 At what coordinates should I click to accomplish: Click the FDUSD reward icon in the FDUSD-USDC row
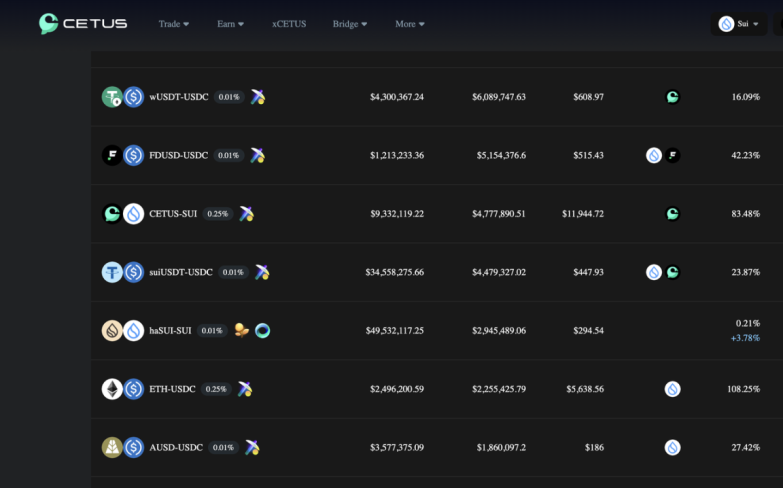coord(673,155)
